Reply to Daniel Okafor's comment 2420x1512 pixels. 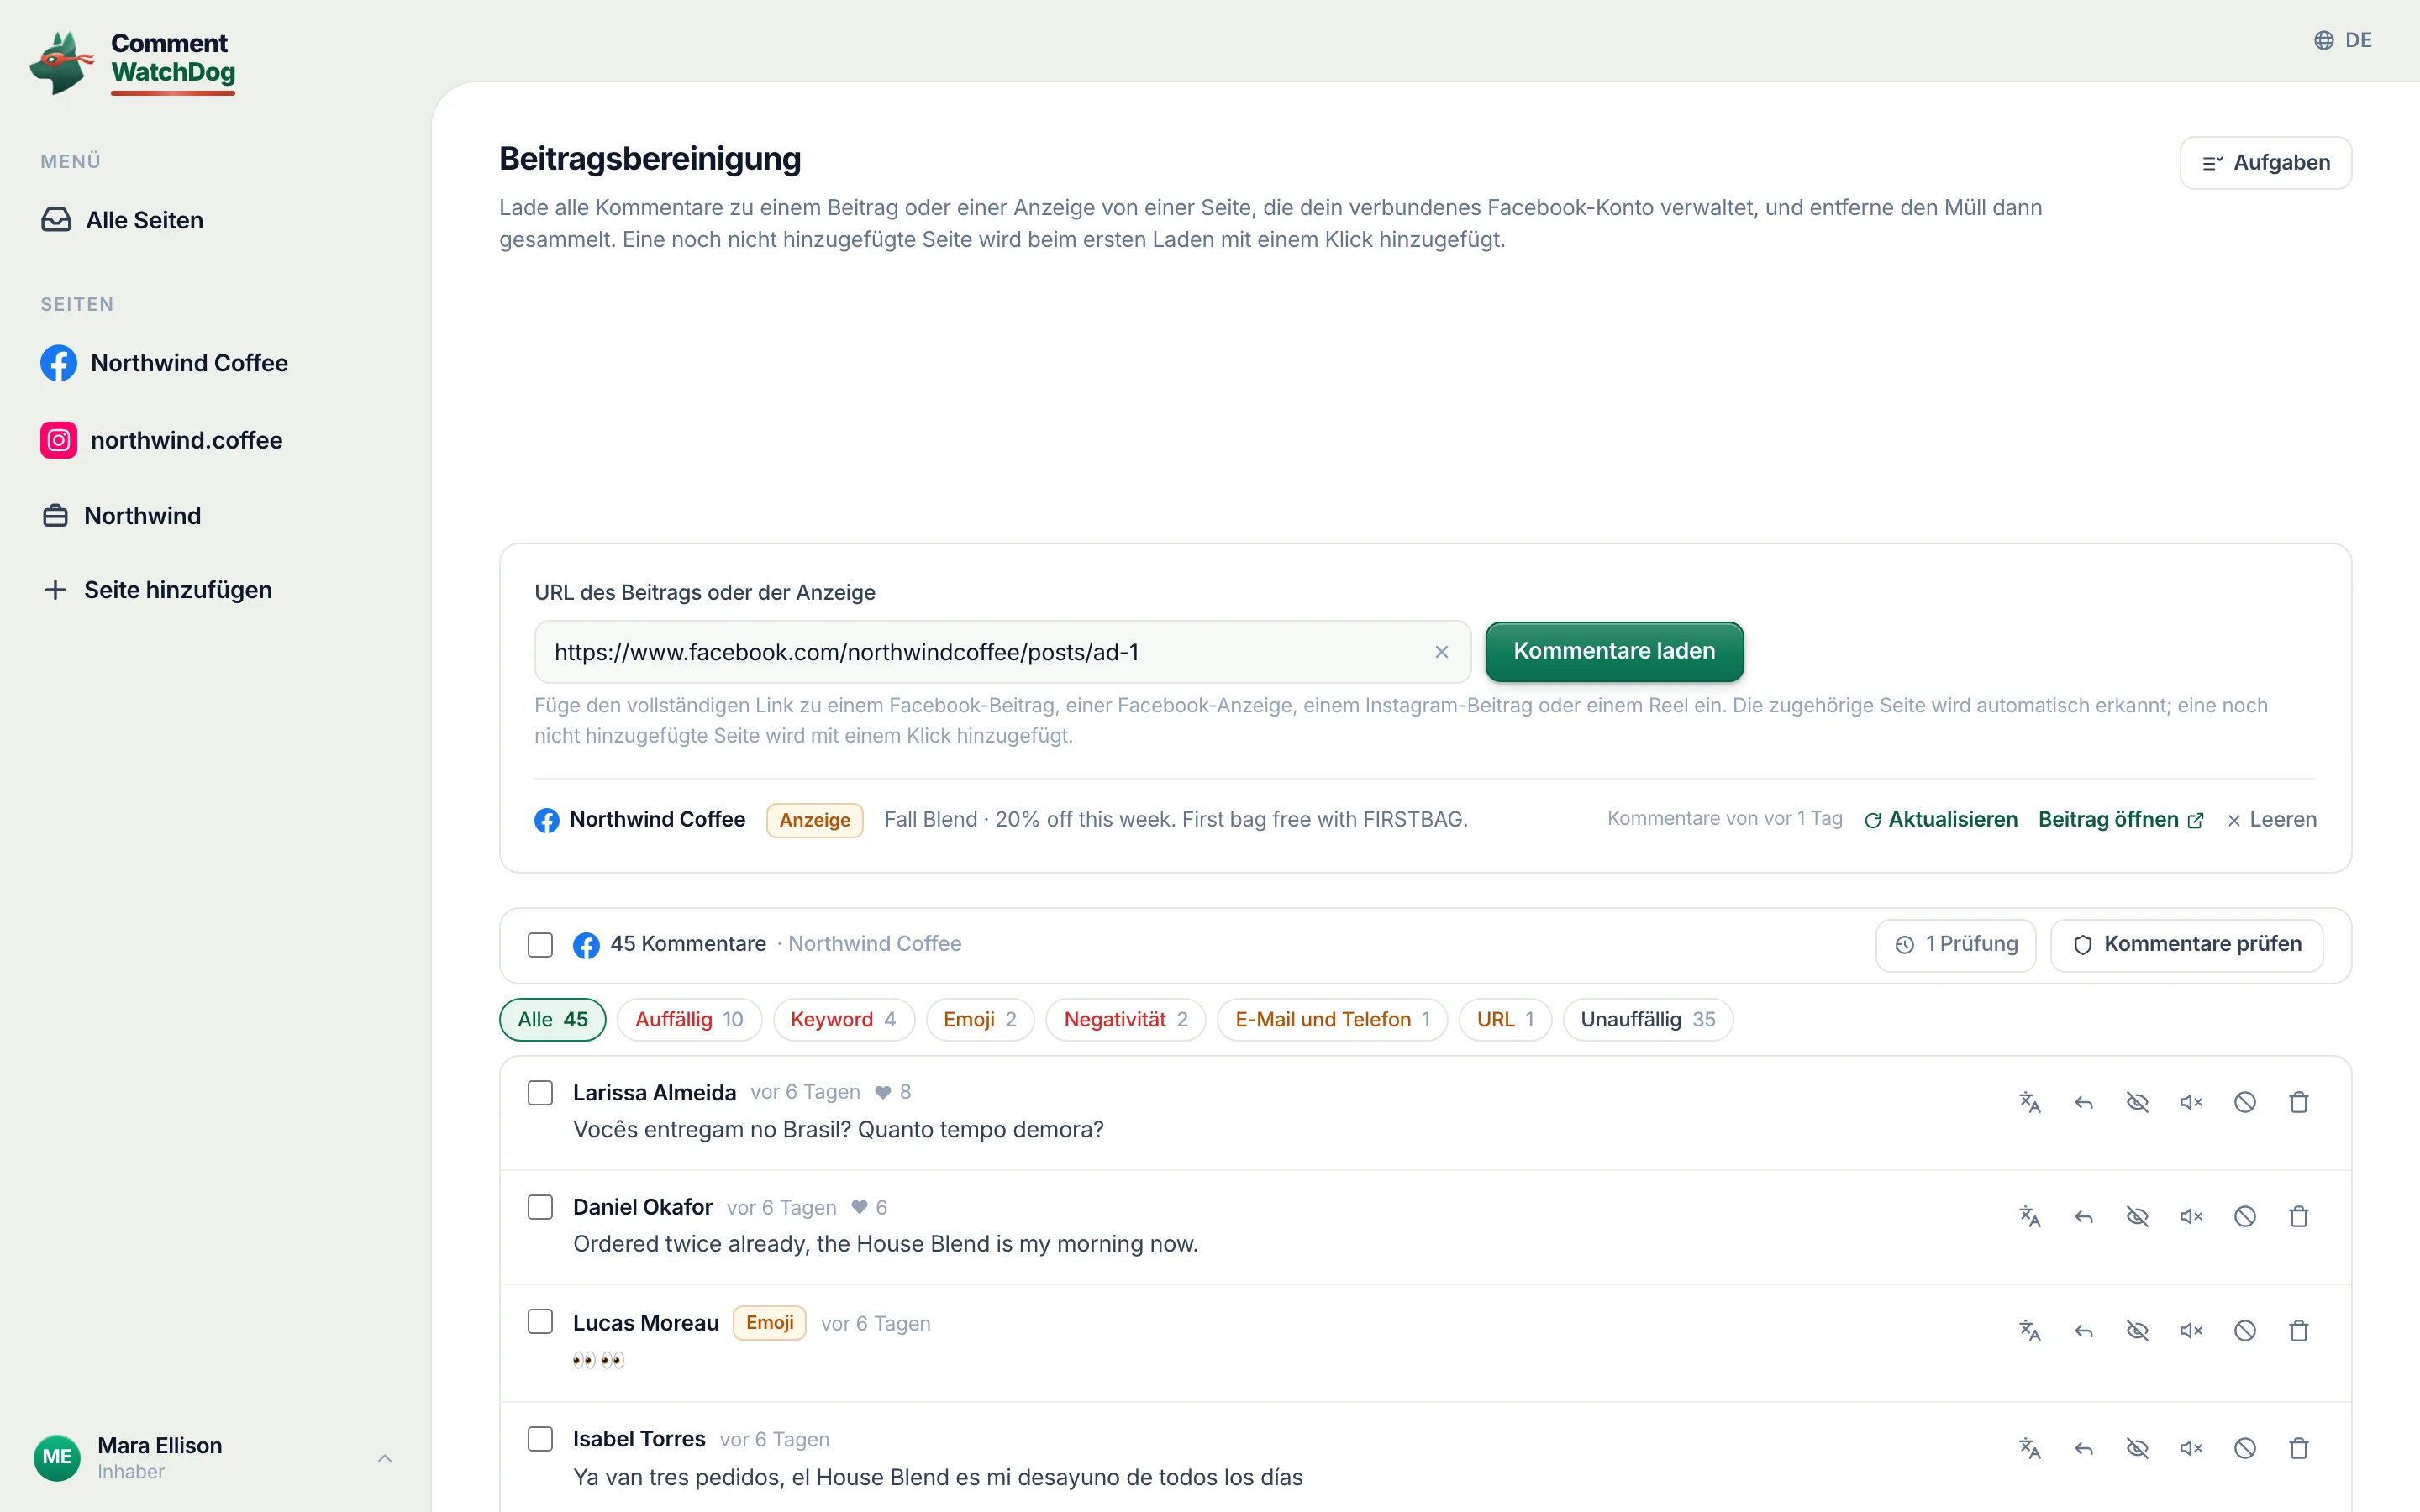[2083, 1216]
